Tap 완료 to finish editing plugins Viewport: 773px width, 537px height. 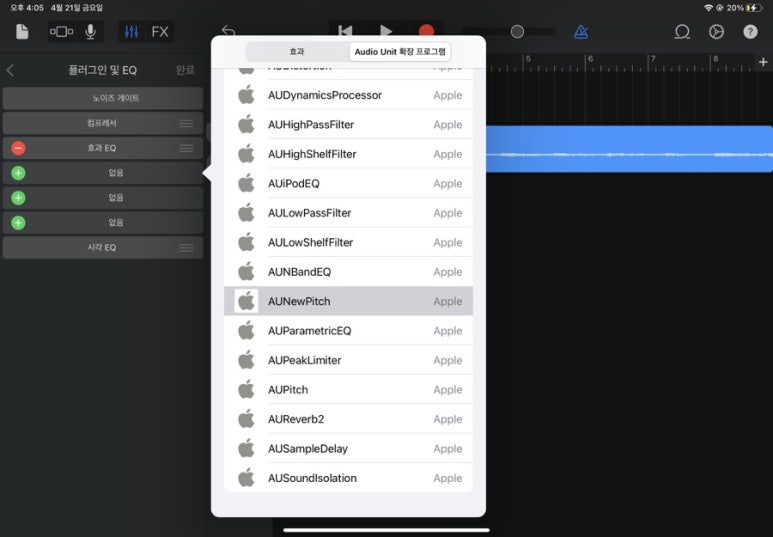pos(185,70)
